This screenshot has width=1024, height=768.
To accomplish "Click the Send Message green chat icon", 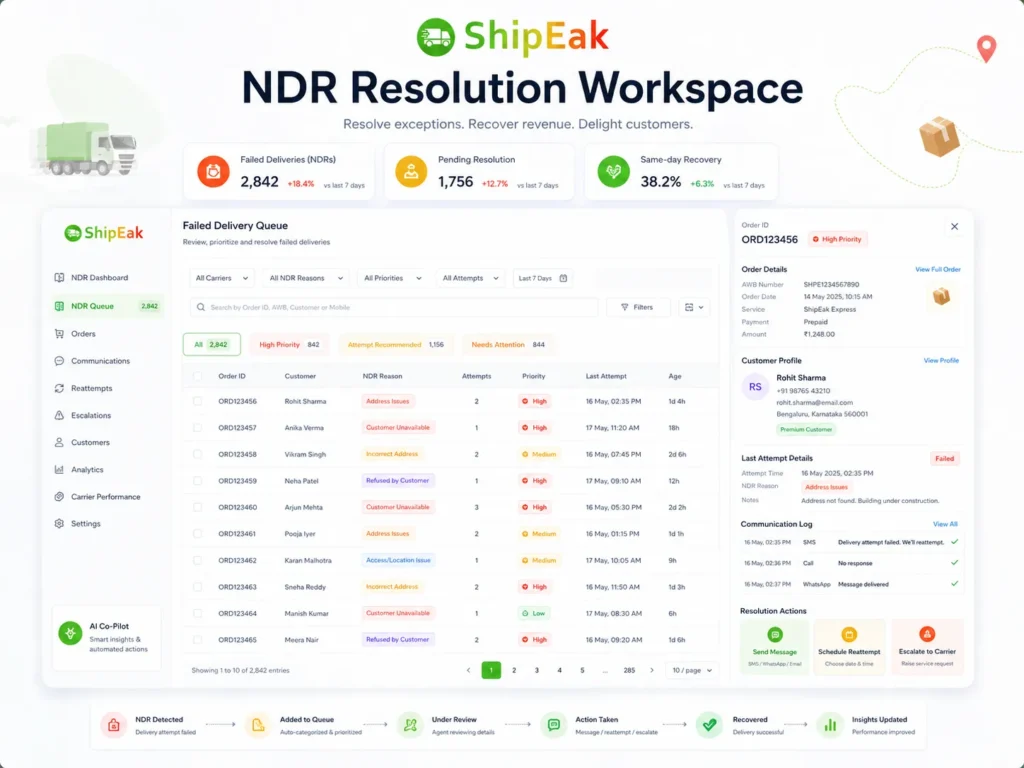I will pos(775,635).
